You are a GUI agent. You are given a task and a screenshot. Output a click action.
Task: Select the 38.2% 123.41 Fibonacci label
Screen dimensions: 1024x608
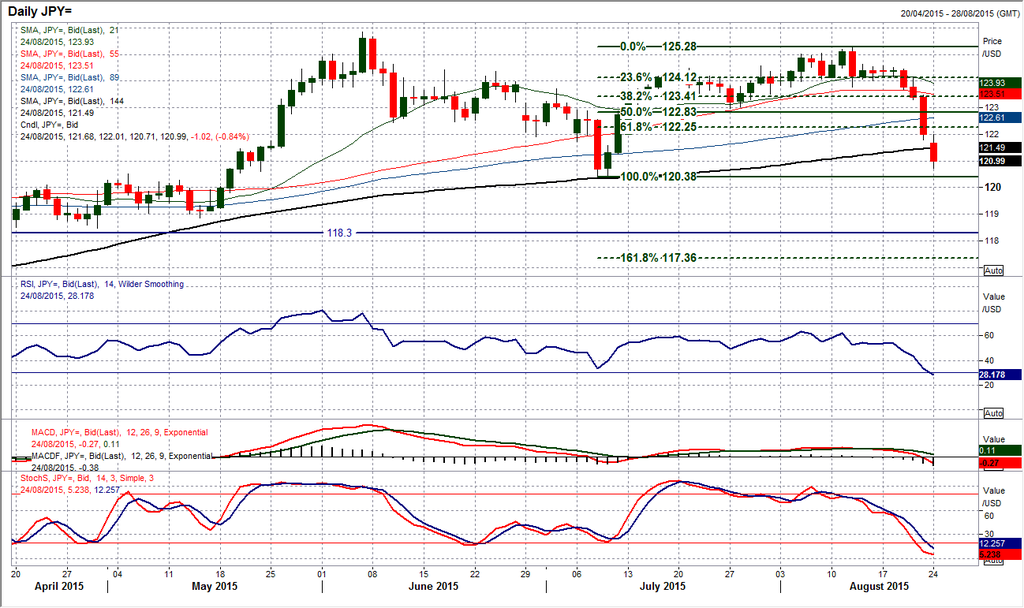pyautogui.click(x=658, y=96)
